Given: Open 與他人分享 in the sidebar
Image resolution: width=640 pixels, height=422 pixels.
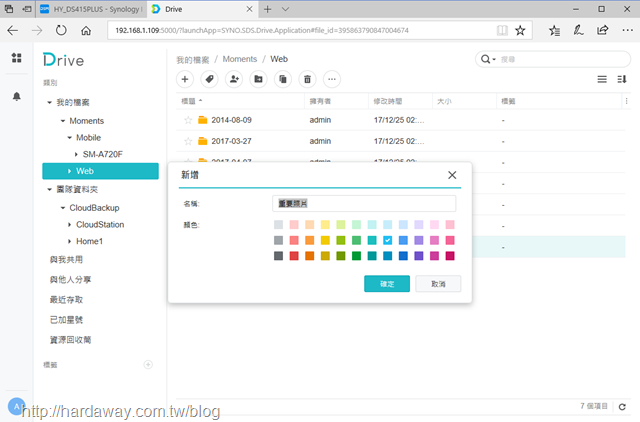Looking at the screenshot, I should click(70, 280).
